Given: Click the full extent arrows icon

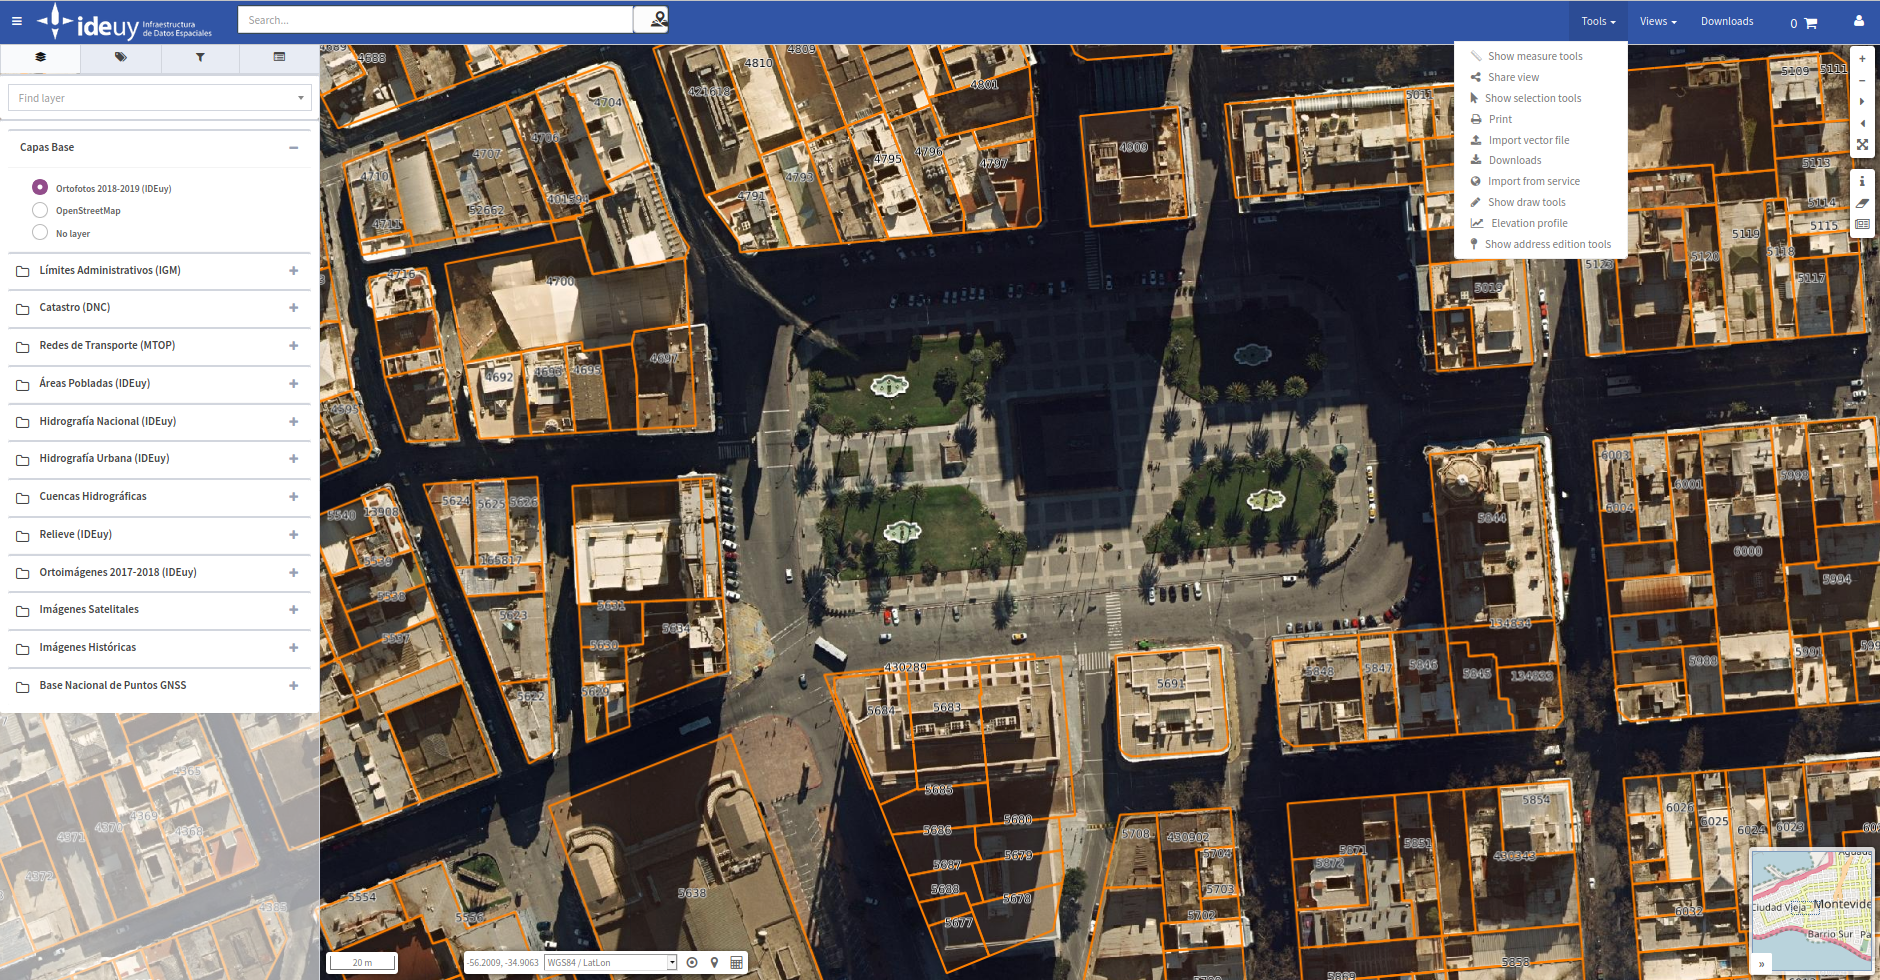Looking at the screenshot, I should point(1862,145).
